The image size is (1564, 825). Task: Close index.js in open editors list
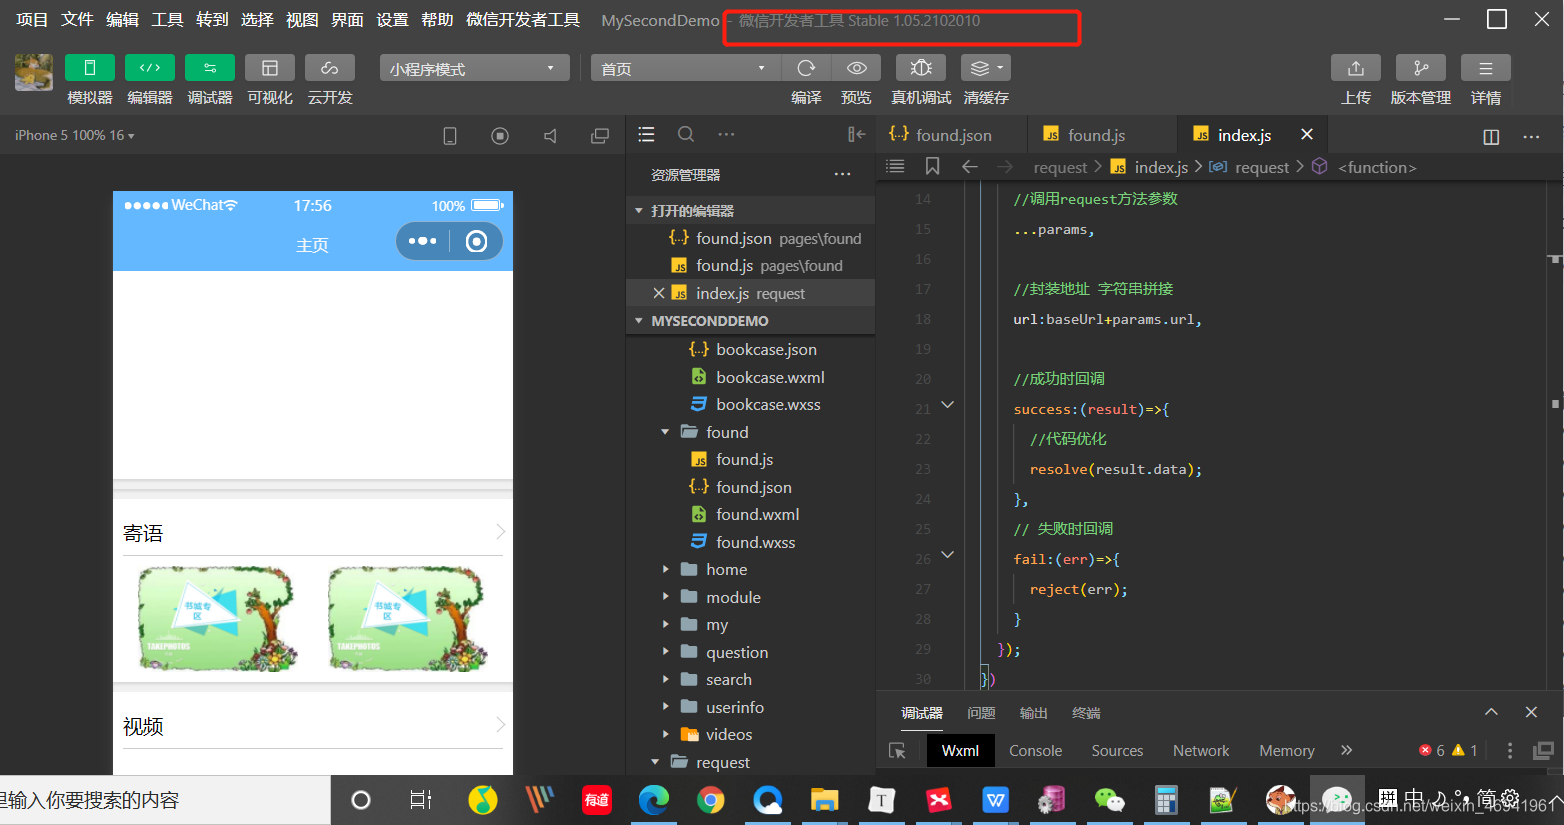tap(658, 293)
